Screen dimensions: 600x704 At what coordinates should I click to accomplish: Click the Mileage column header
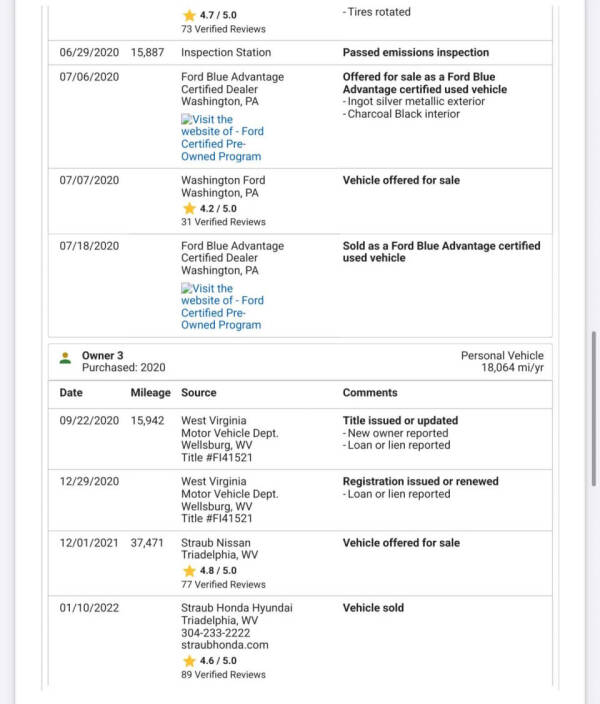[x=150, y=393]
